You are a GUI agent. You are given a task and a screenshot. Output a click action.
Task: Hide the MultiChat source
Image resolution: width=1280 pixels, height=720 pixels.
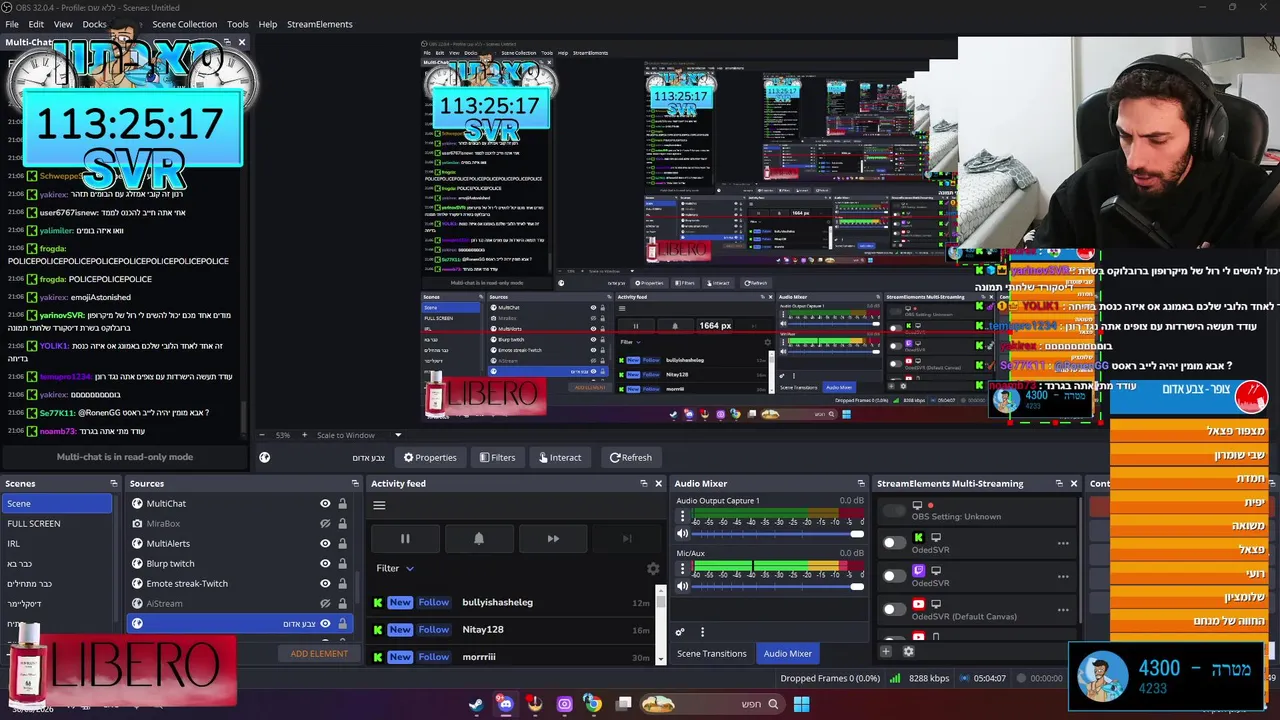[x=325, y=504]
